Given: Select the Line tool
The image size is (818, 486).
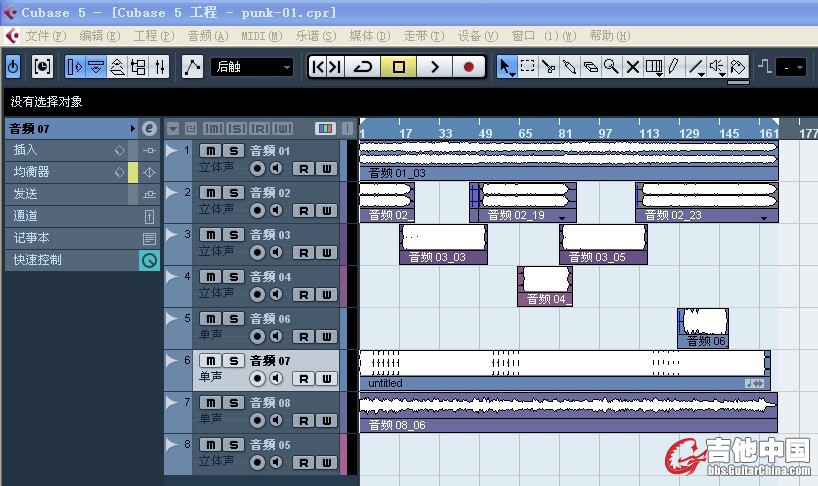Looking at the screenshot, I should [x=695, y=67].
